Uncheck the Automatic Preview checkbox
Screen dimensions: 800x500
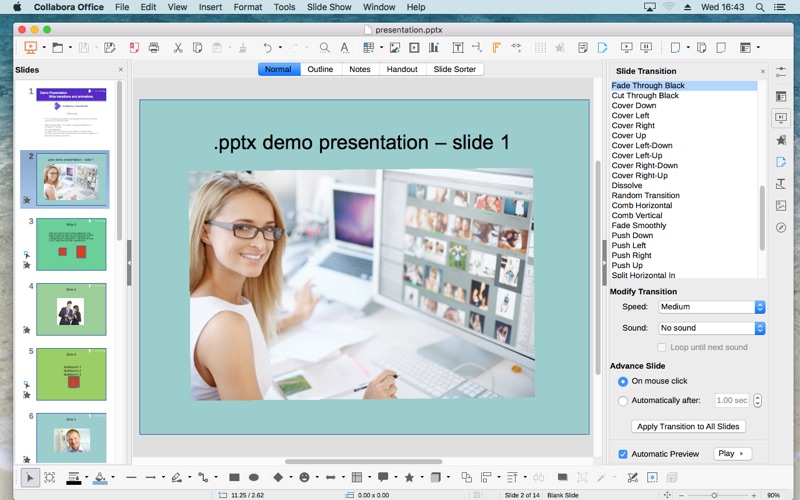point(622,454)
